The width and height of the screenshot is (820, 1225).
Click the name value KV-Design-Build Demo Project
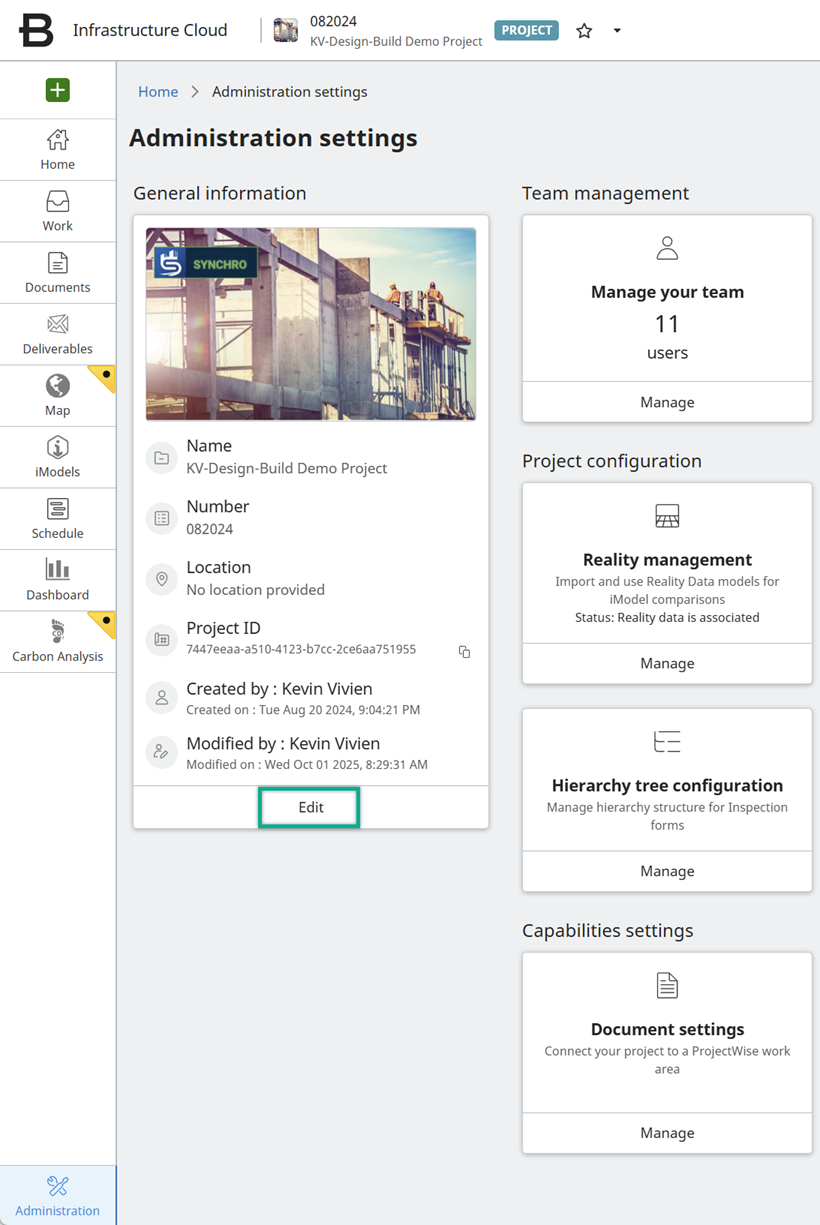point(287,468)
